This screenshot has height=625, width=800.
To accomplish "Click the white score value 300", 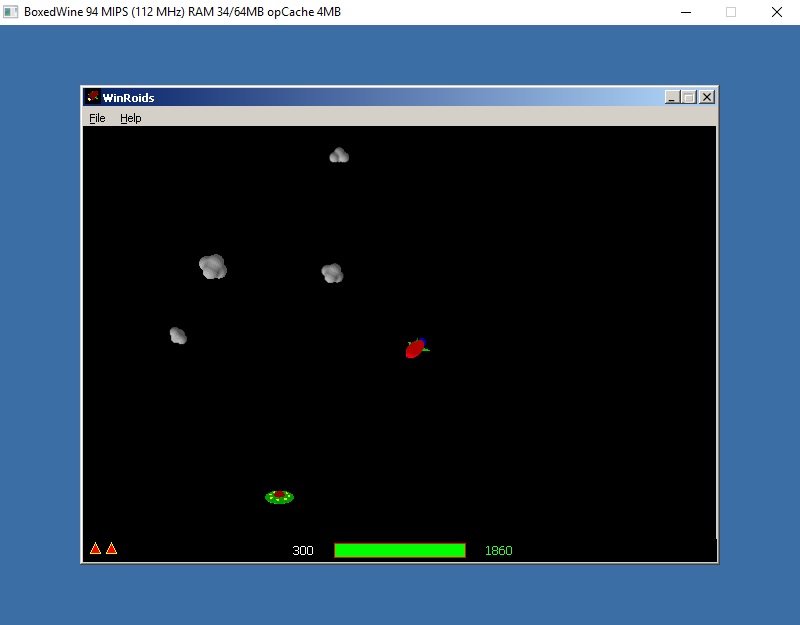I will point(303,551).
